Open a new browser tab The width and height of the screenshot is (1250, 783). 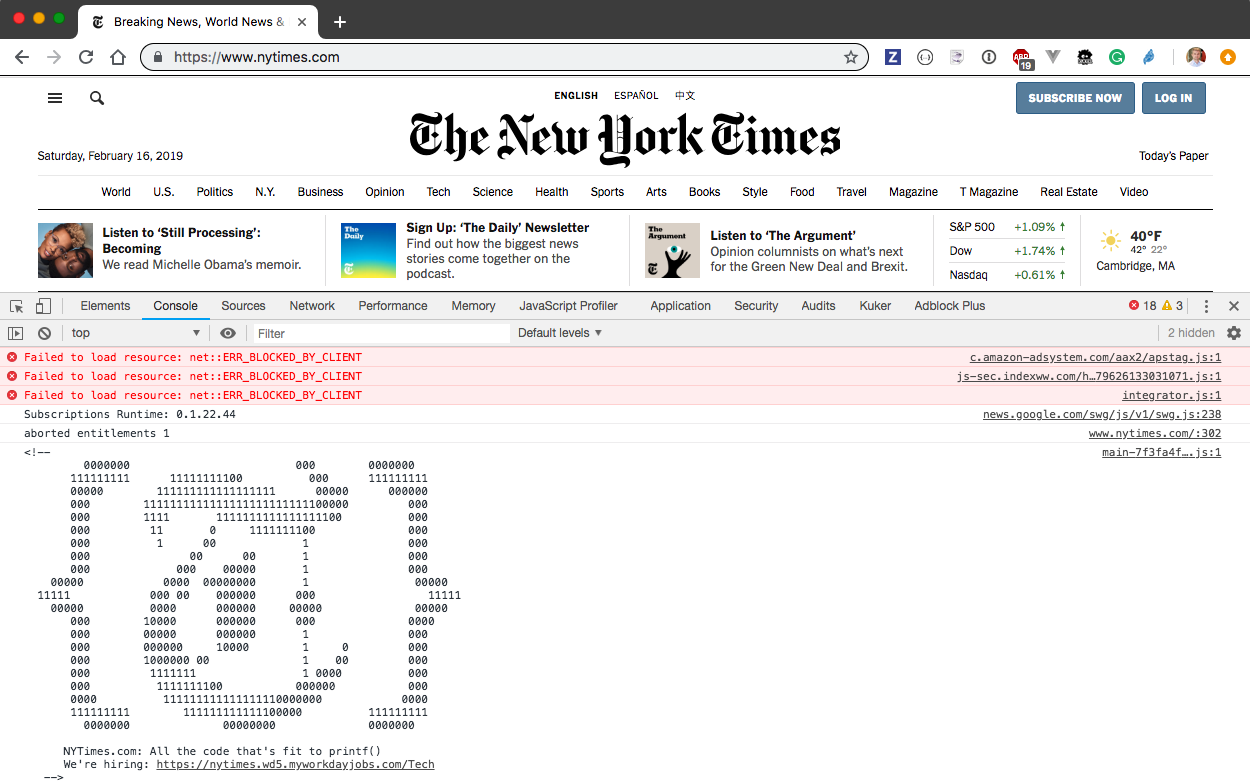(340, 21)
